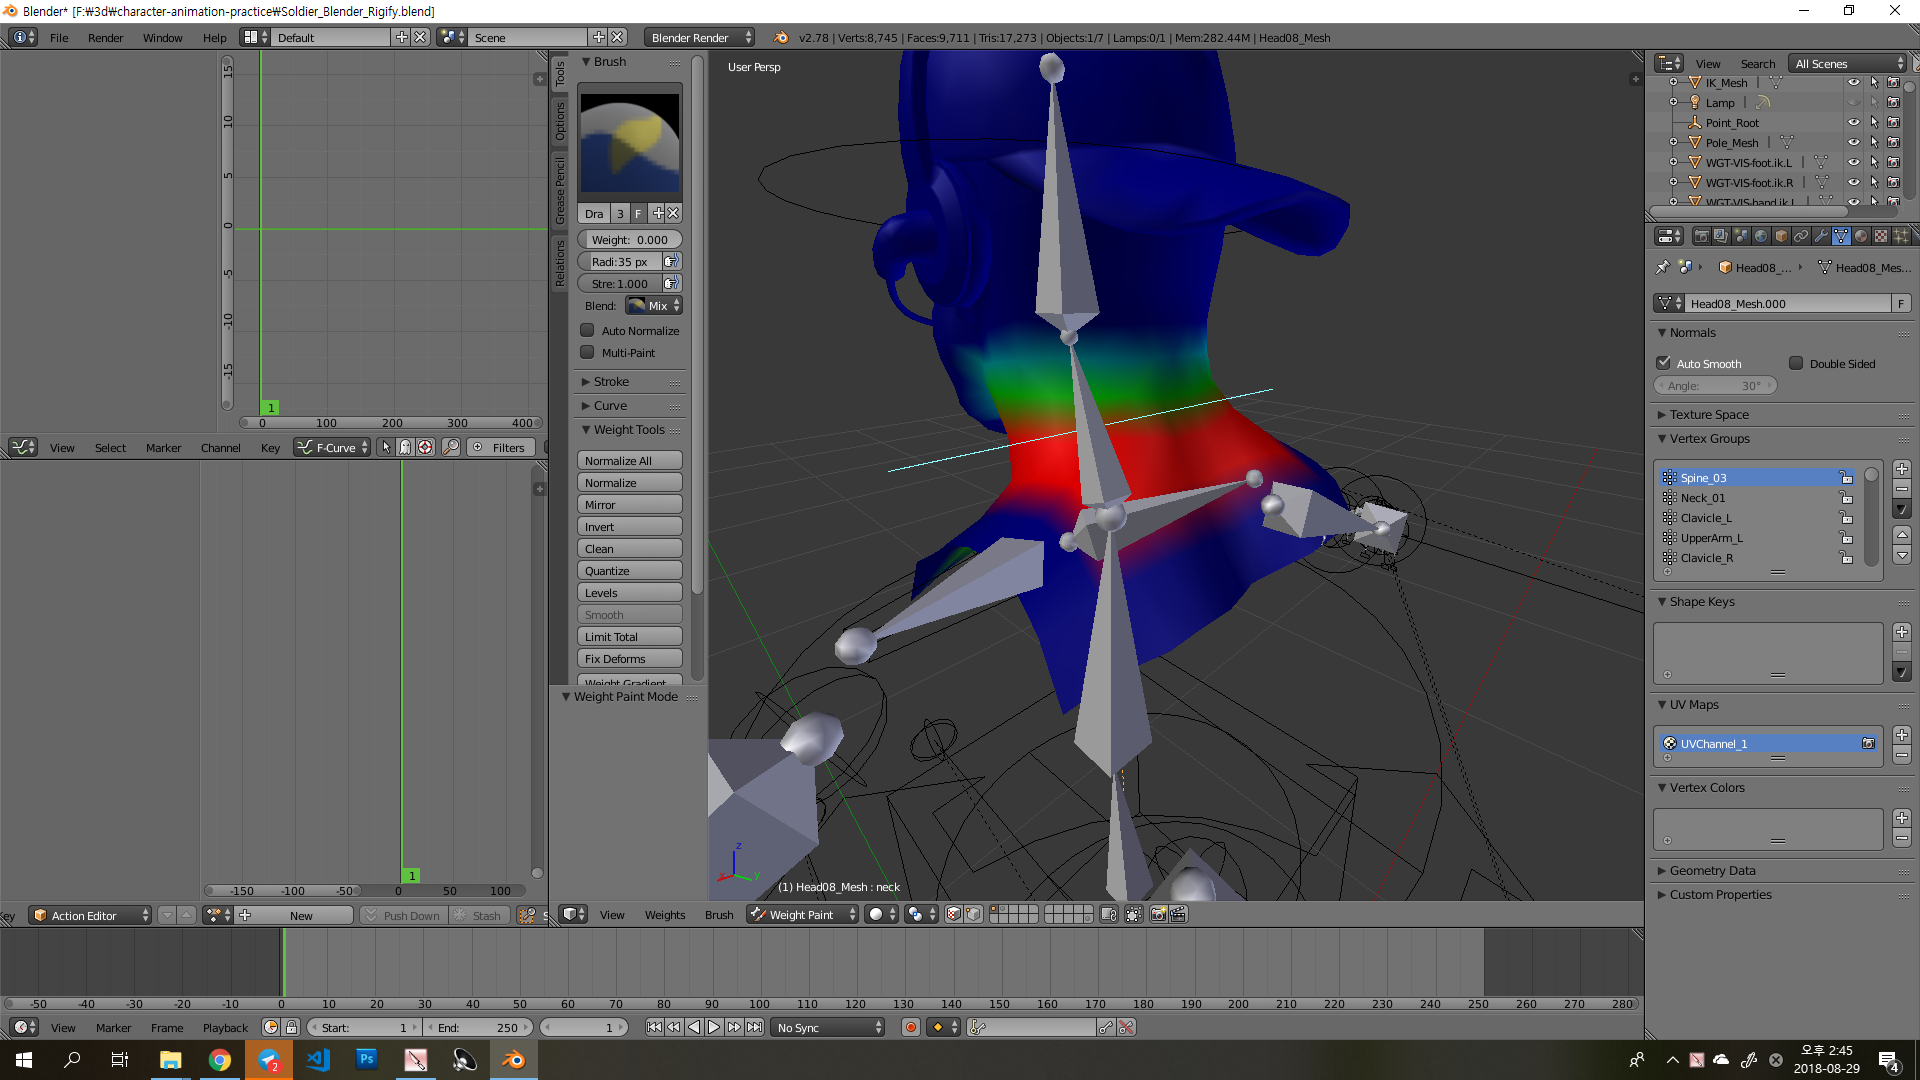1920x1080 pixels.
Task: Click the OpenGL render animation clapper icon
Action: tap(1179, 914)
